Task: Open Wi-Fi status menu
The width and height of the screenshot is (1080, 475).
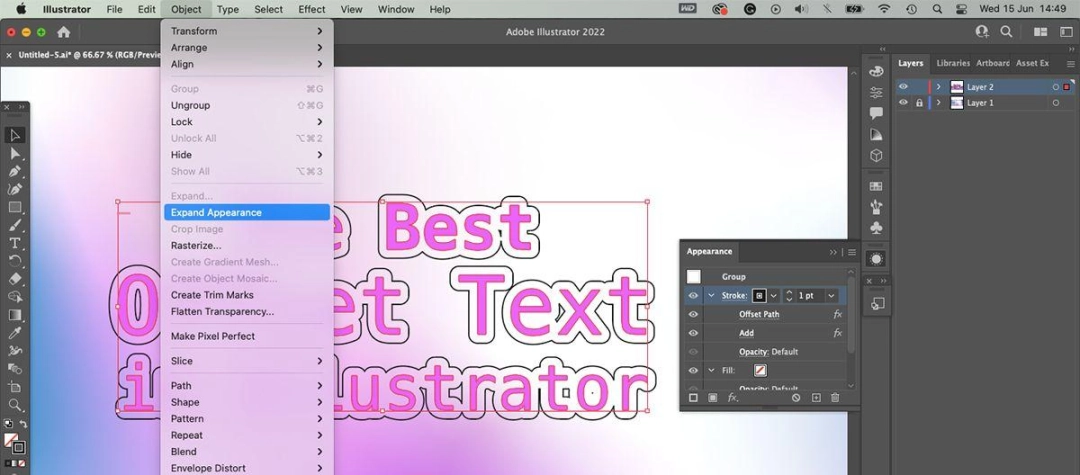Action: tap(884, 9)
